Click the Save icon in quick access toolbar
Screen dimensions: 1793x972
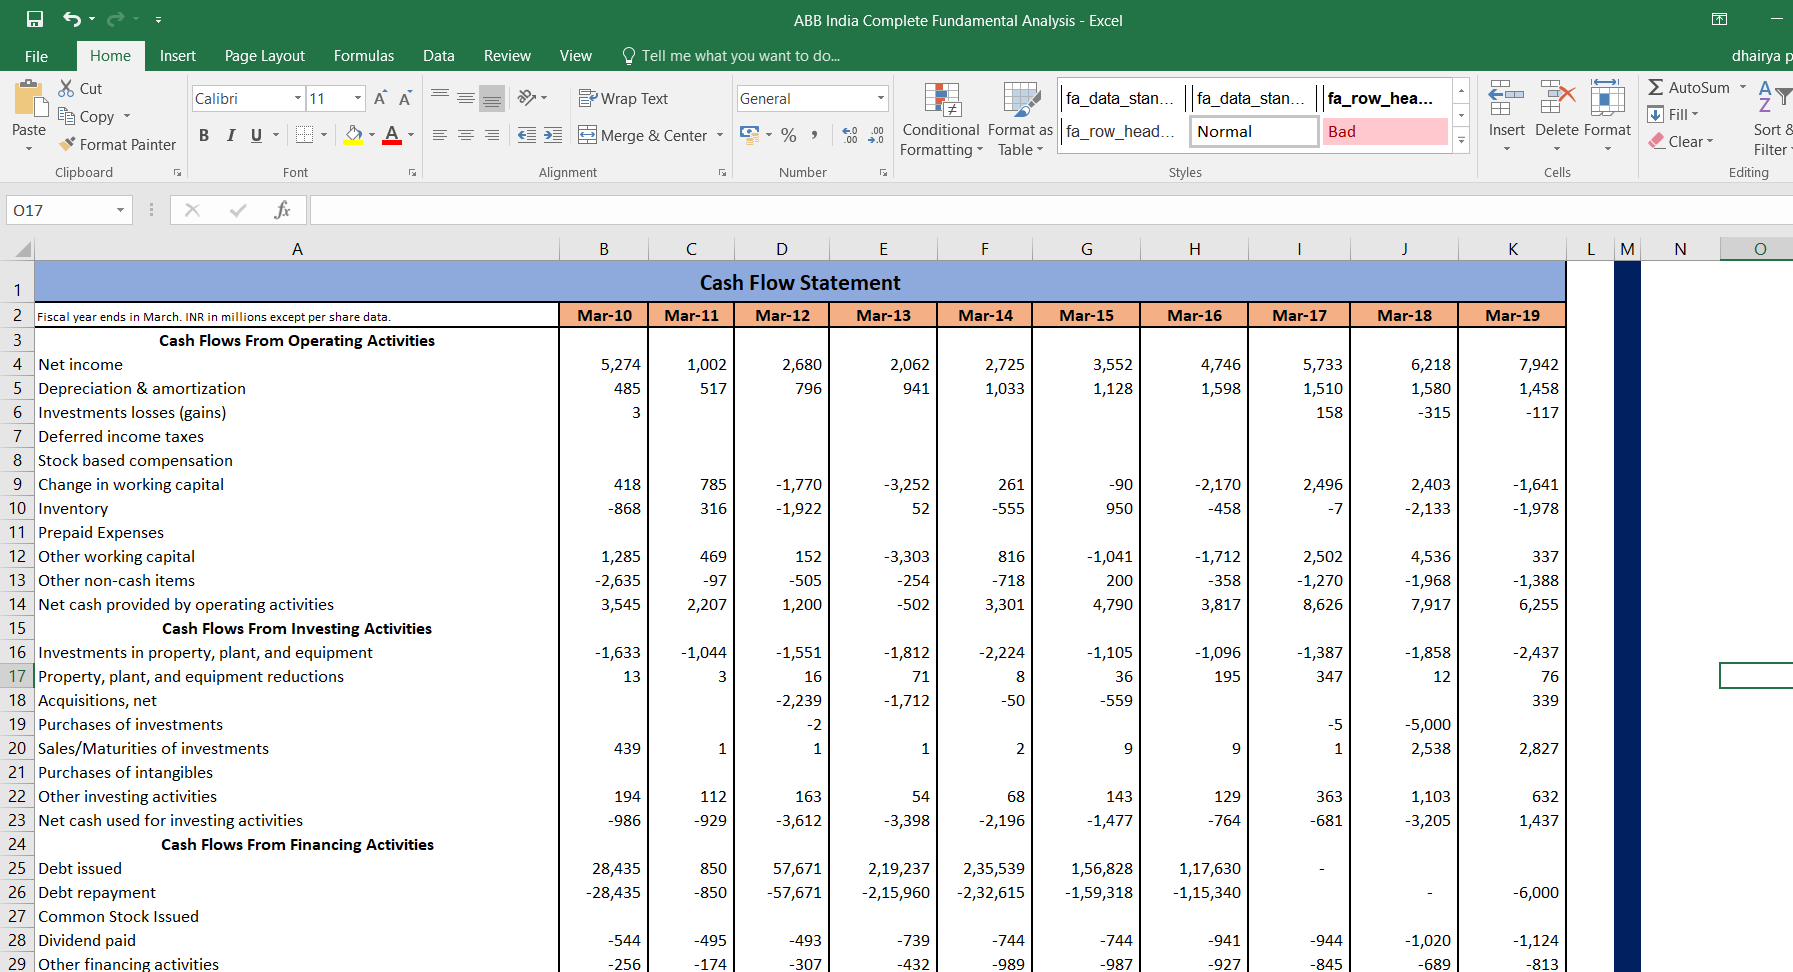point(35,19)
